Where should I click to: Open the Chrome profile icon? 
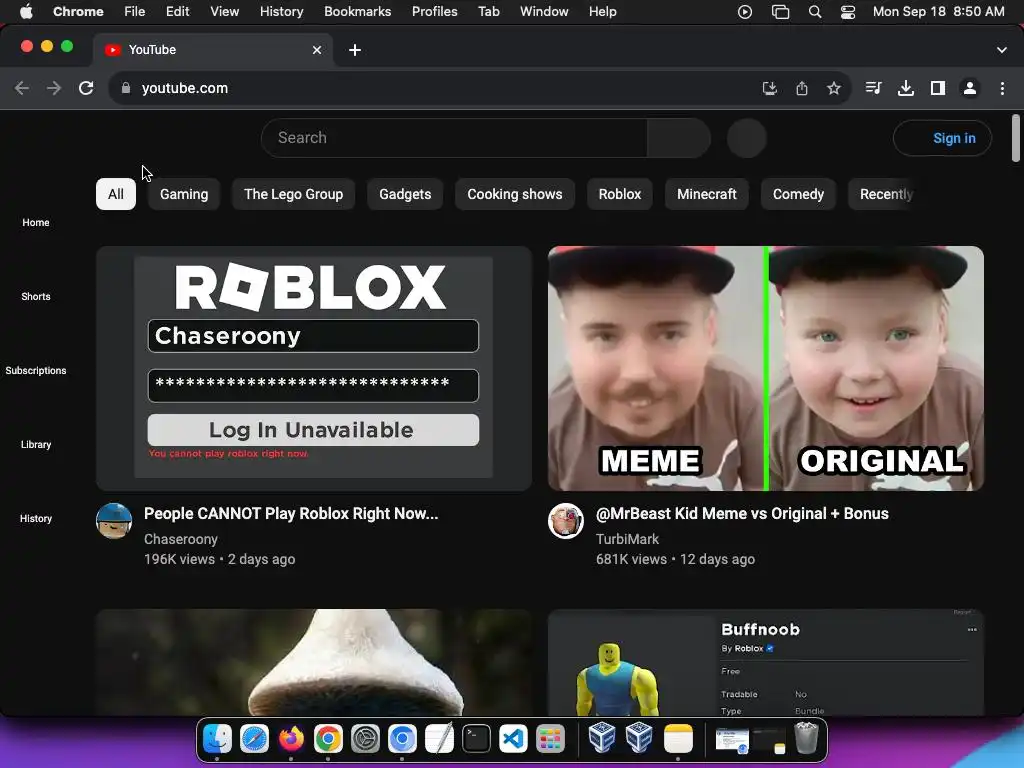pos(970,88)
